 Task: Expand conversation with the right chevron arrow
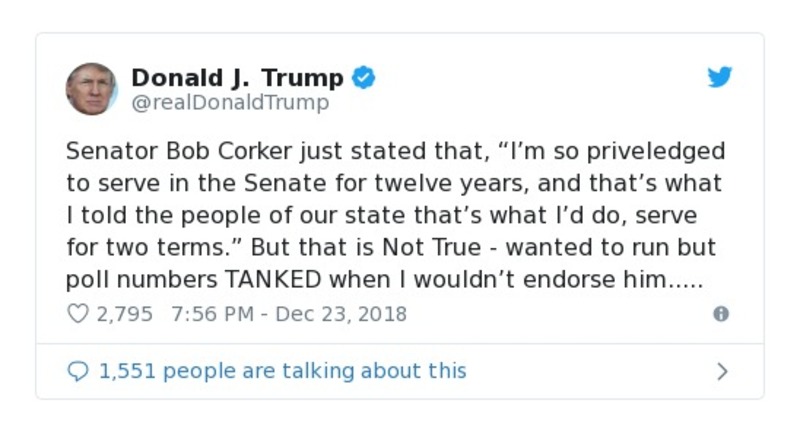722,372
